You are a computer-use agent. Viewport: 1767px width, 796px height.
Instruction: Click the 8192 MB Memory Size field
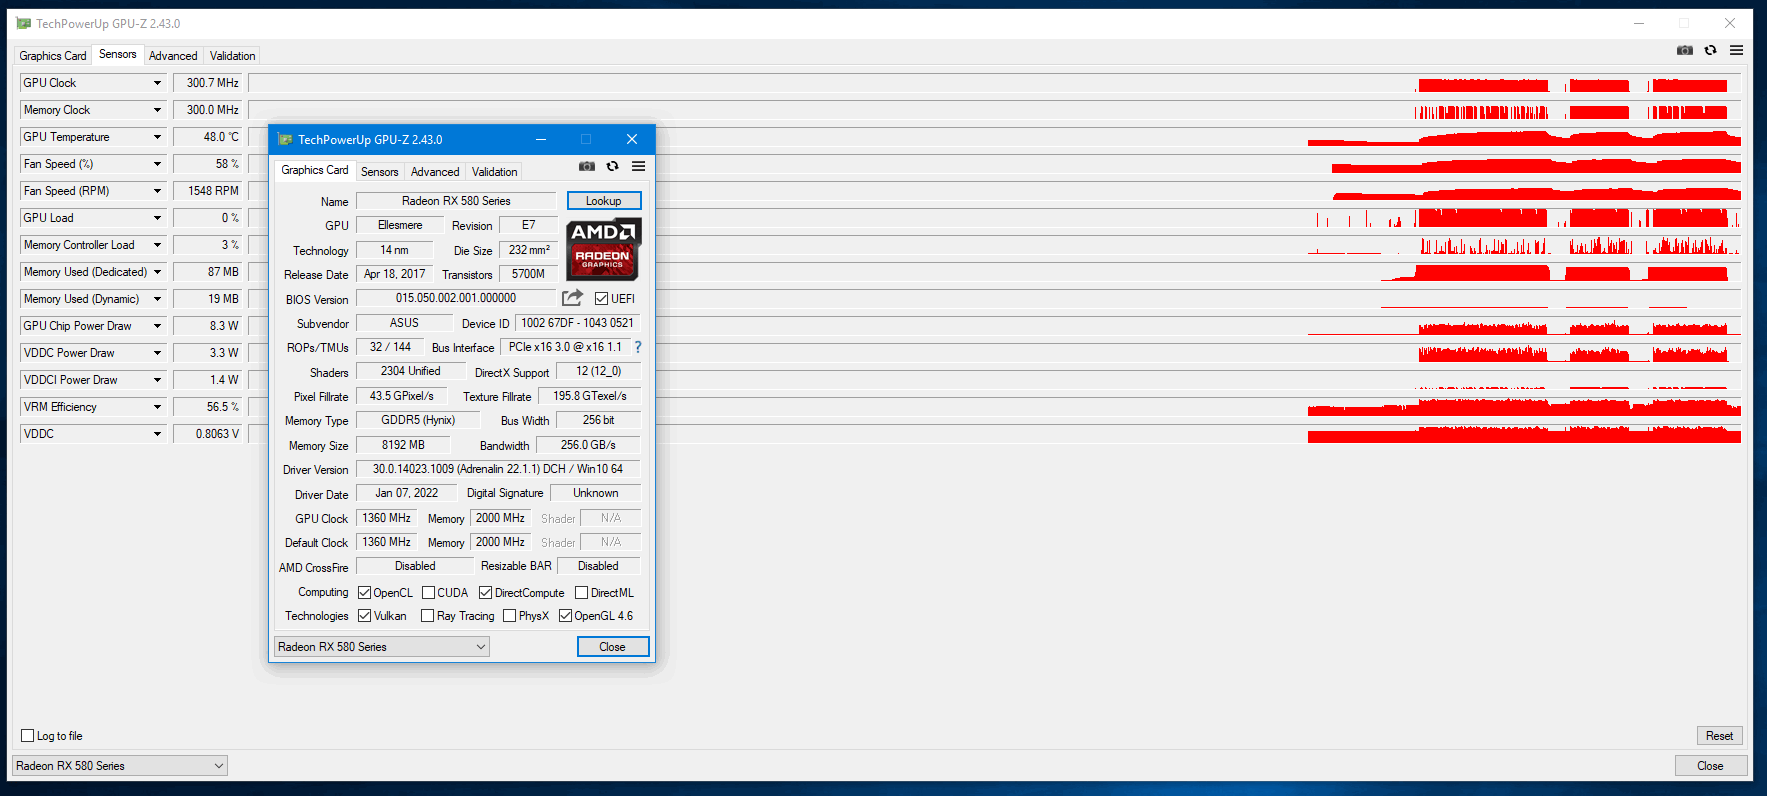pos(403,445)
